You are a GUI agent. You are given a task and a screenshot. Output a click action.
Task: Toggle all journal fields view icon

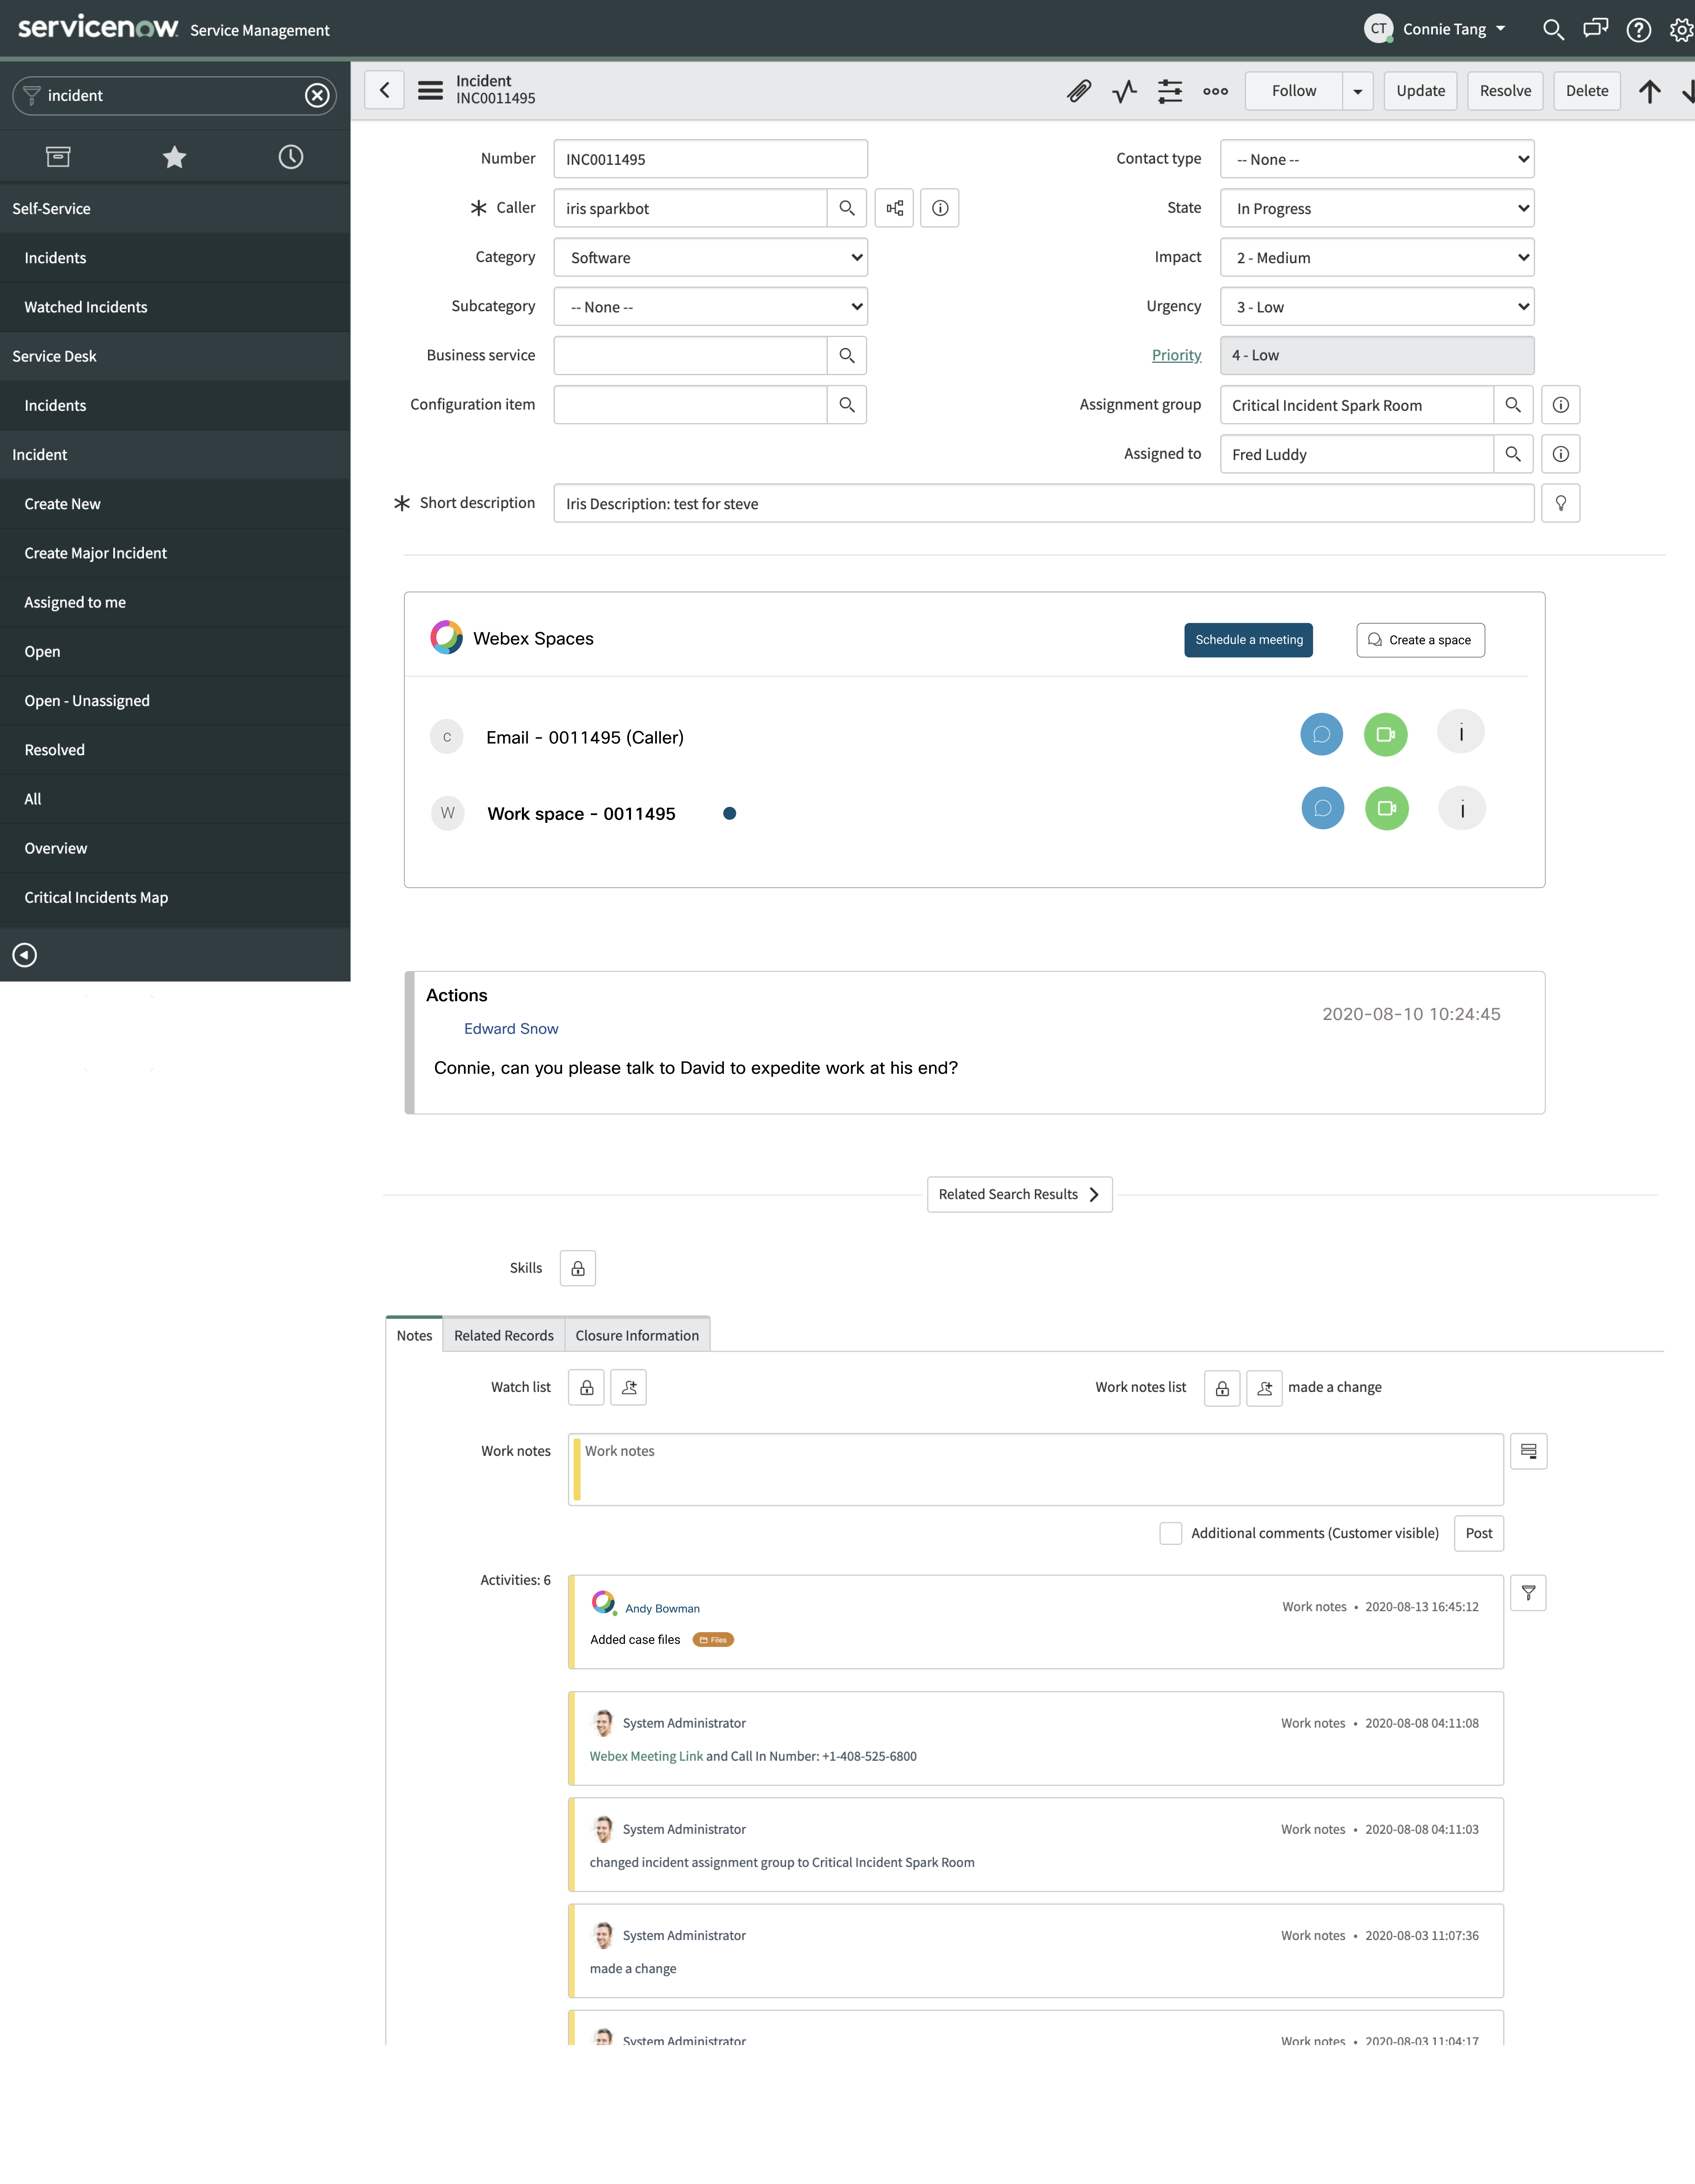point(1529,1451)
